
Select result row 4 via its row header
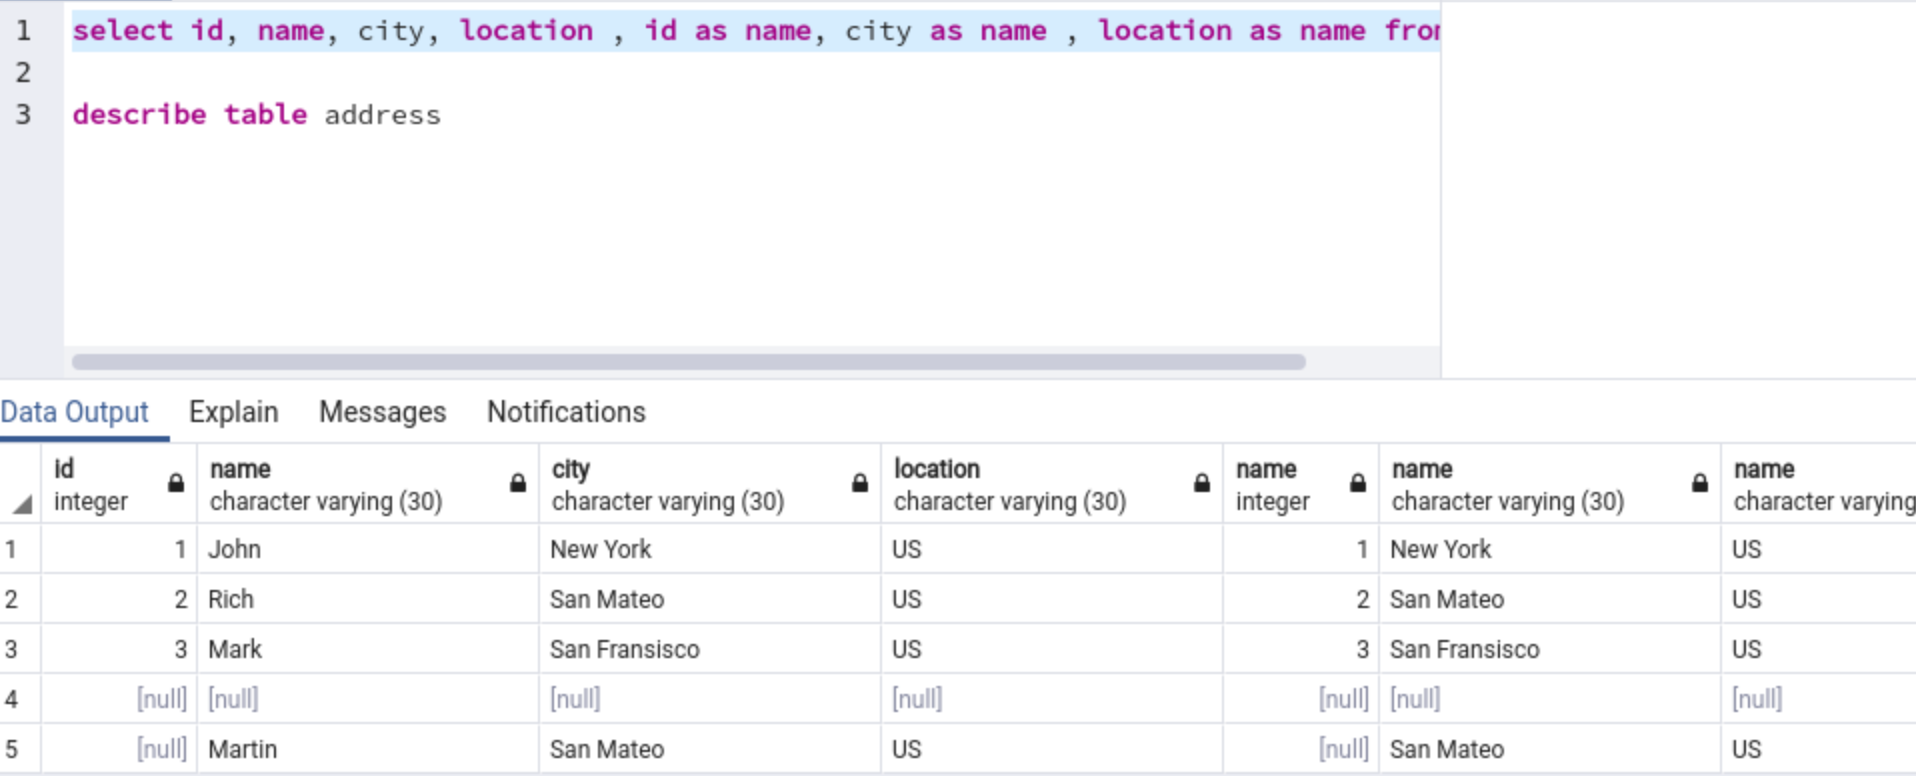click(12, 699)
